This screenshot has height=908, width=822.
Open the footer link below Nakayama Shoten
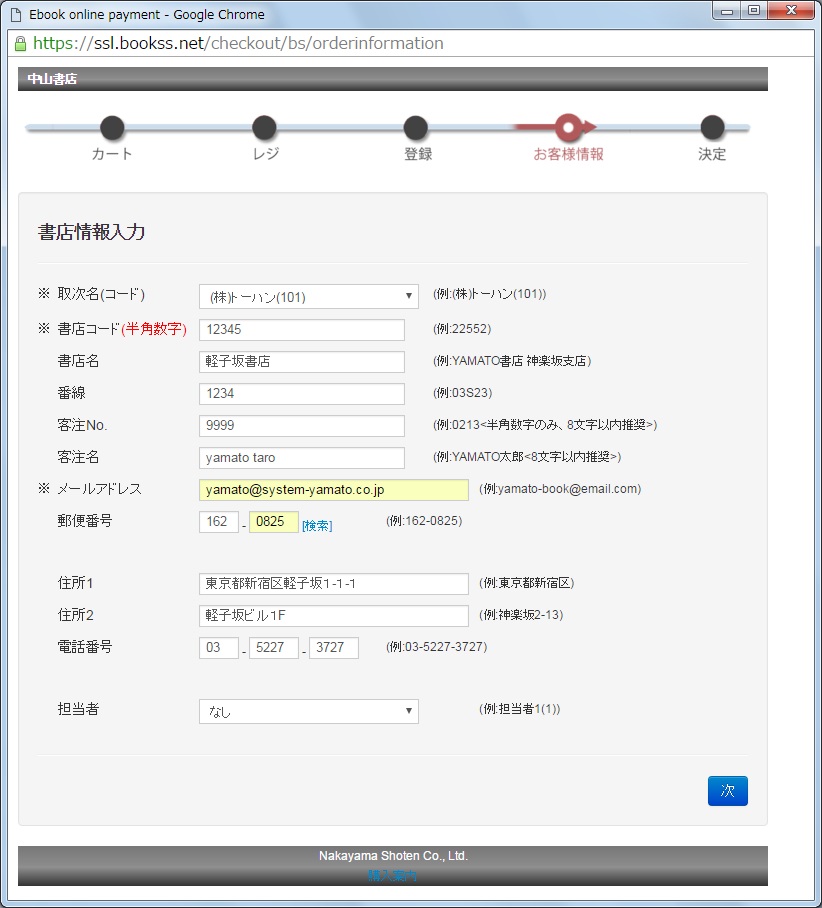tap(394, 874)
